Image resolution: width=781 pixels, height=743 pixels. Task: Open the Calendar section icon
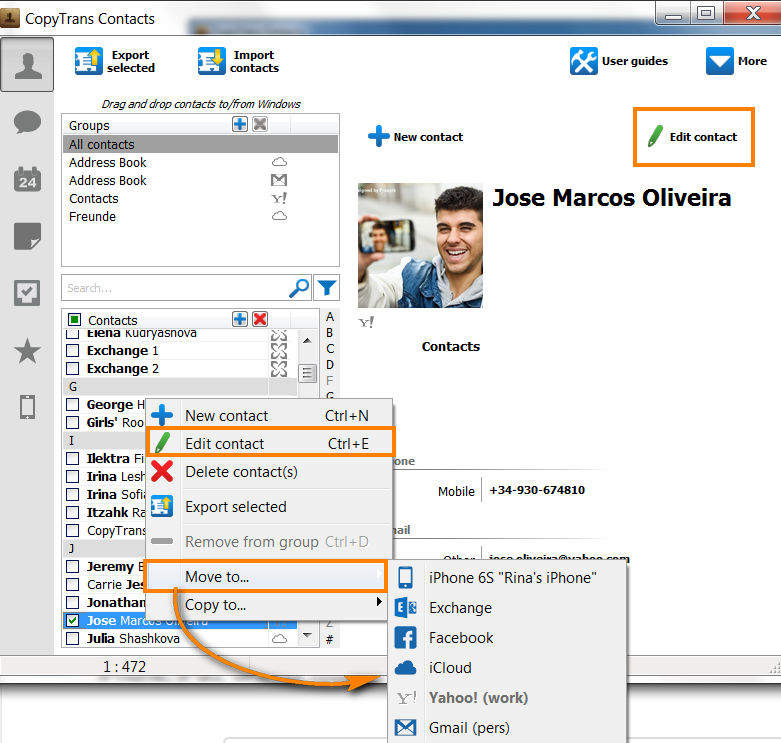[x=27, y=179]
